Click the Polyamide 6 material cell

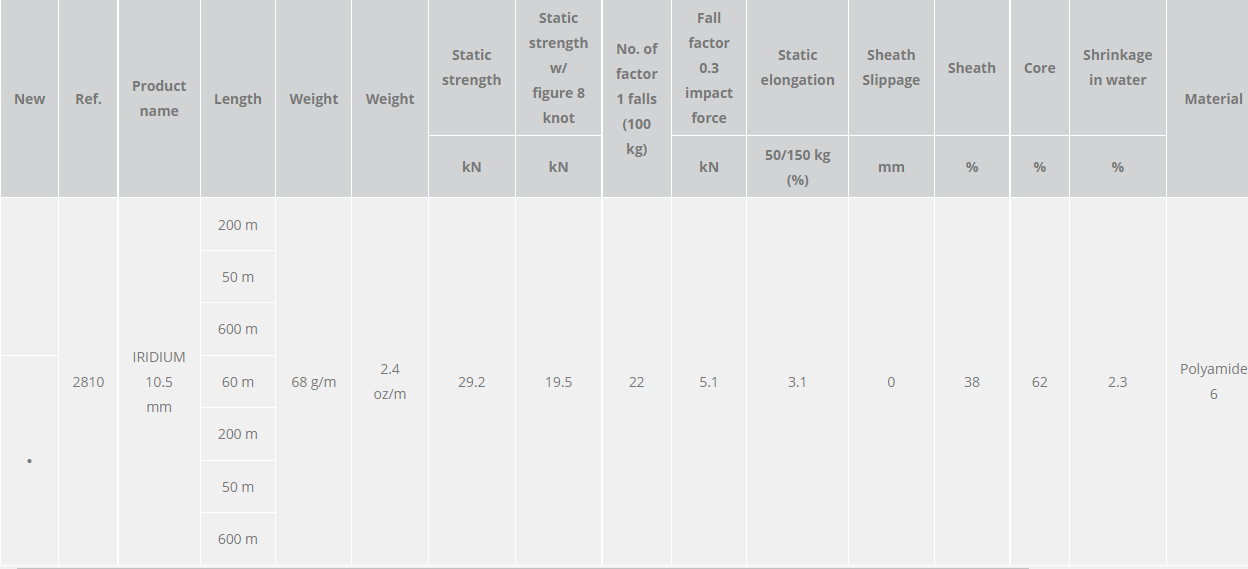tap(1213, 382)
